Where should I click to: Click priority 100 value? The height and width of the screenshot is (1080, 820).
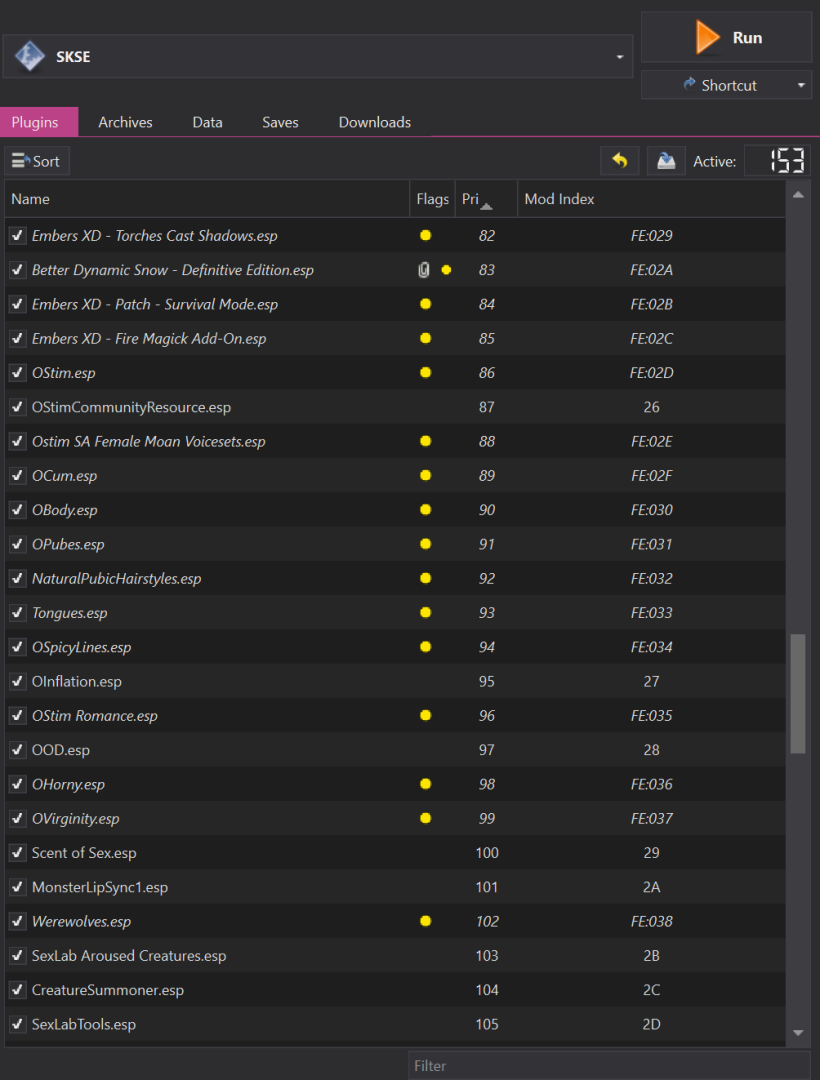pos(487,853)
